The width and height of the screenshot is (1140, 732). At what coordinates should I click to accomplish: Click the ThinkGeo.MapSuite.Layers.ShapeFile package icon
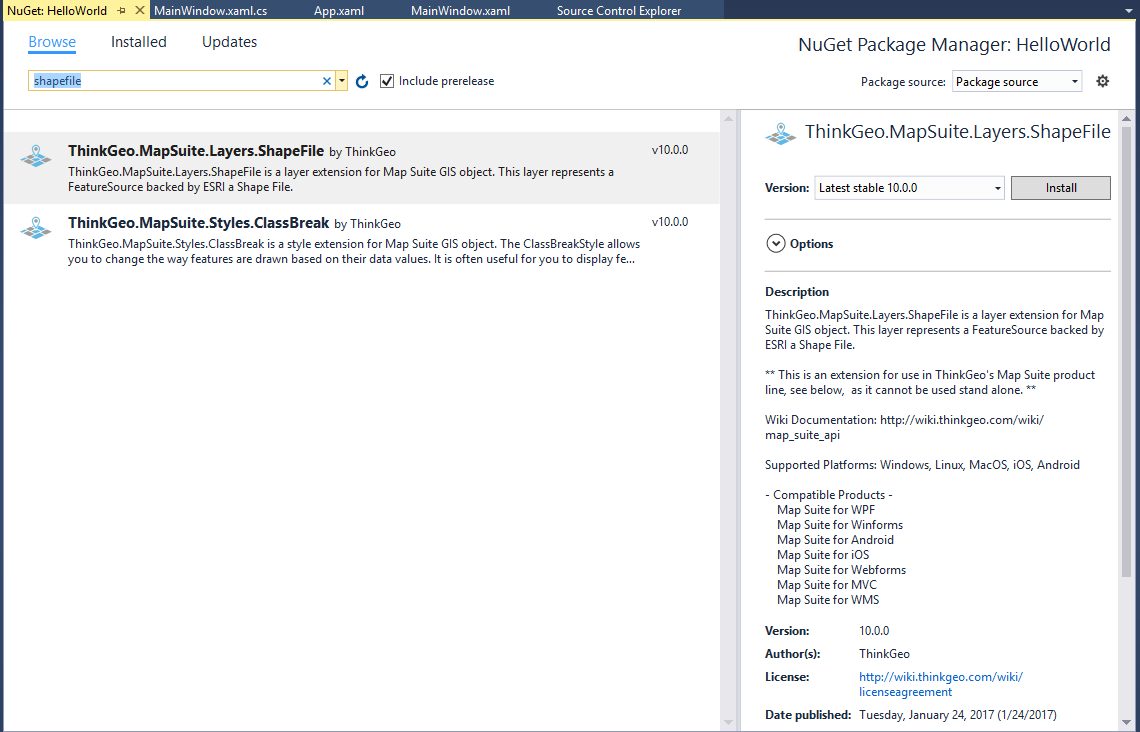(35, 155)
